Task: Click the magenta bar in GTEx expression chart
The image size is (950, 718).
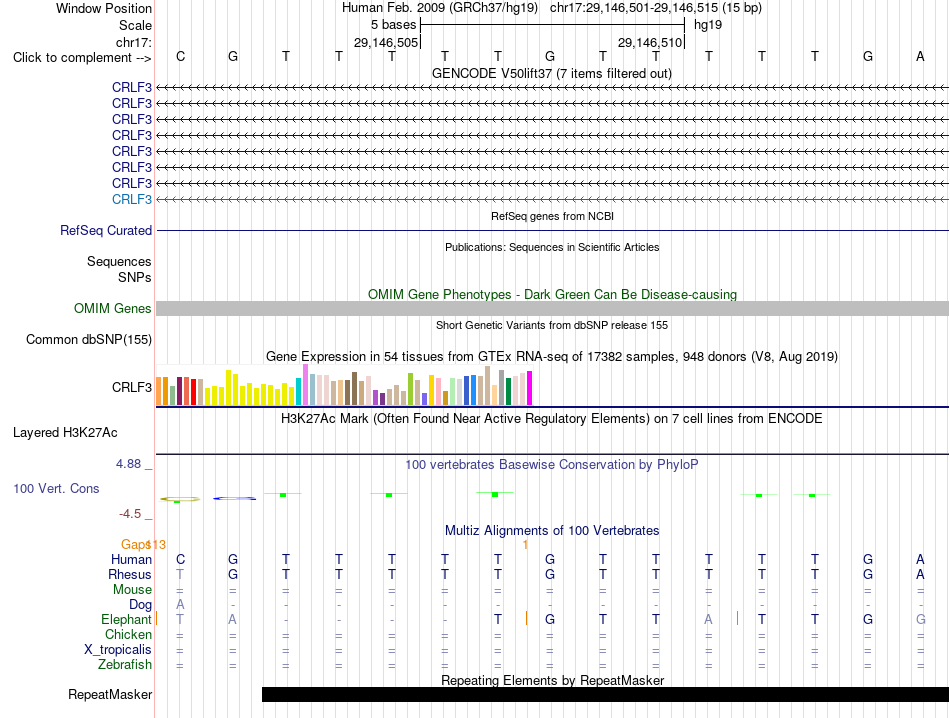Action: [x=530, y=388]
